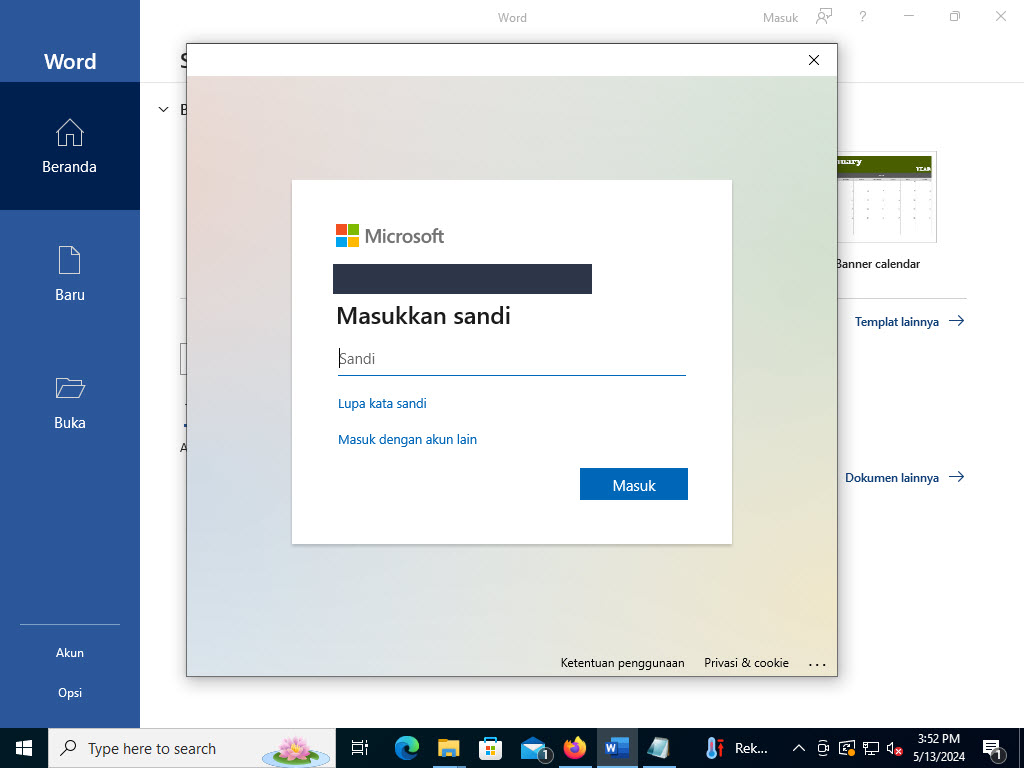
Task: Click the Lupa kata sandi link
Action: pyautogui.click(x=382, y=403)
